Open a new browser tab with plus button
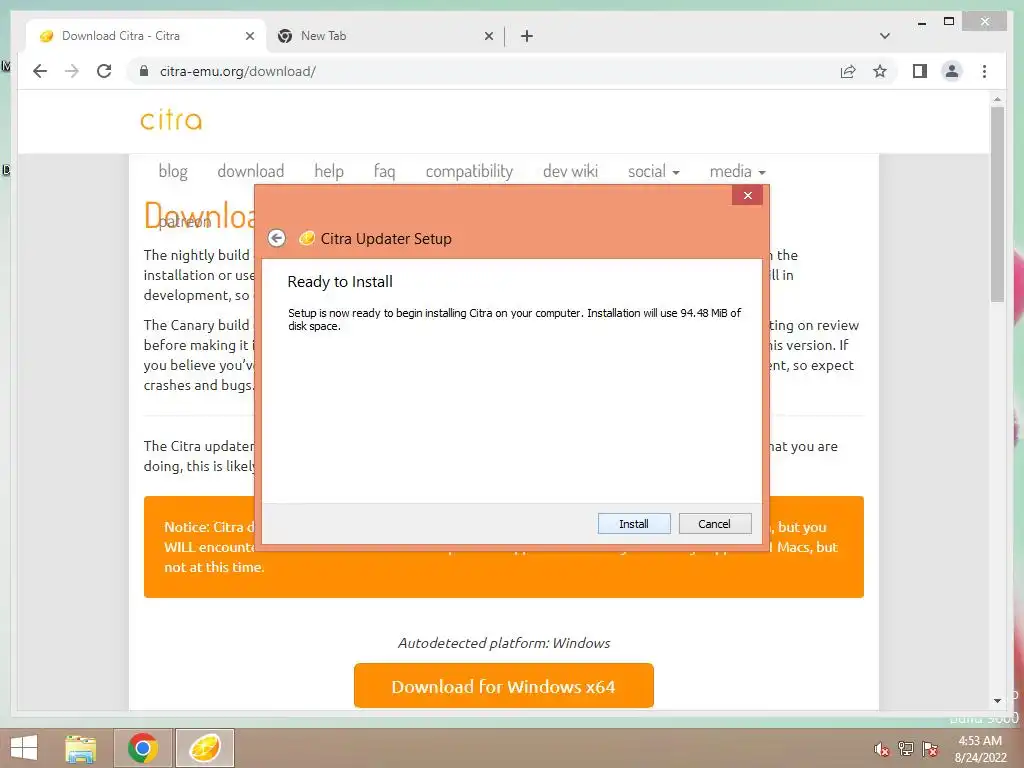Screen dimensions: 1024x768 tap(527, 37)
